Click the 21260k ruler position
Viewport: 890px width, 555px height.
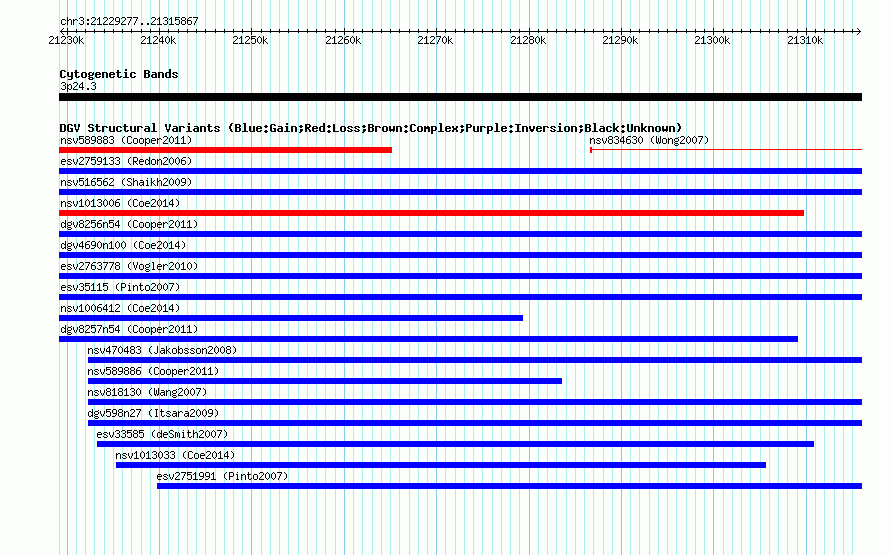(x=343, y=40)
